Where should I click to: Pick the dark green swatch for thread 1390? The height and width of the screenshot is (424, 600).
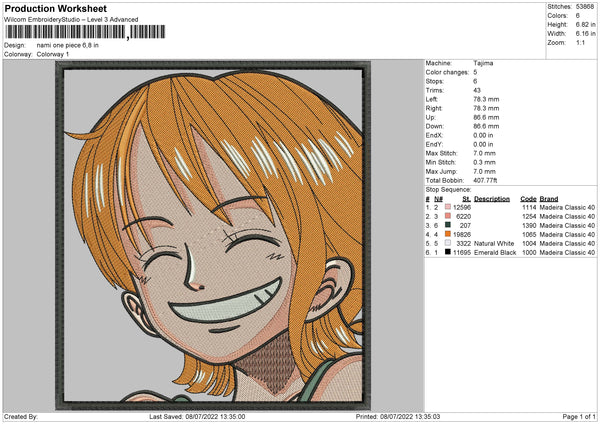(447, 225)
